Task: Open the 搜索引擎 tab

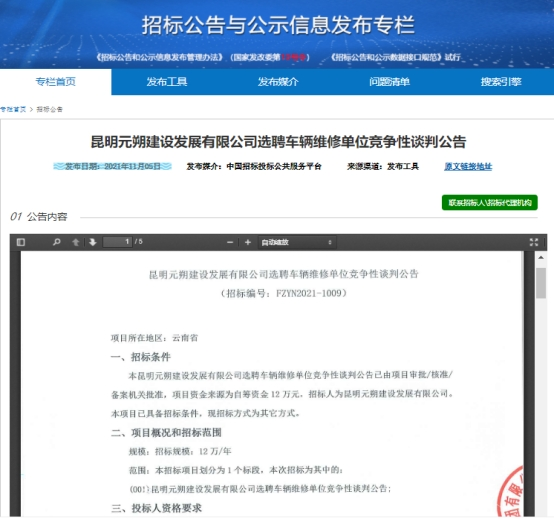Action: (501, 82)
